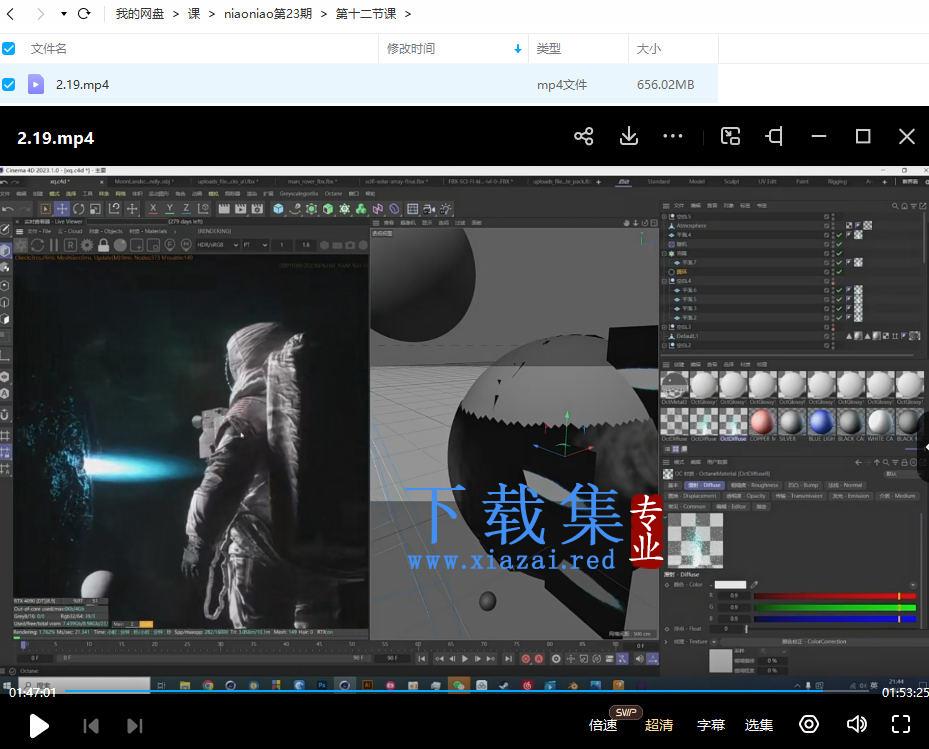Open the video player settings gear
The width and height of the screenshot is (929, 749).
point(809,724)
